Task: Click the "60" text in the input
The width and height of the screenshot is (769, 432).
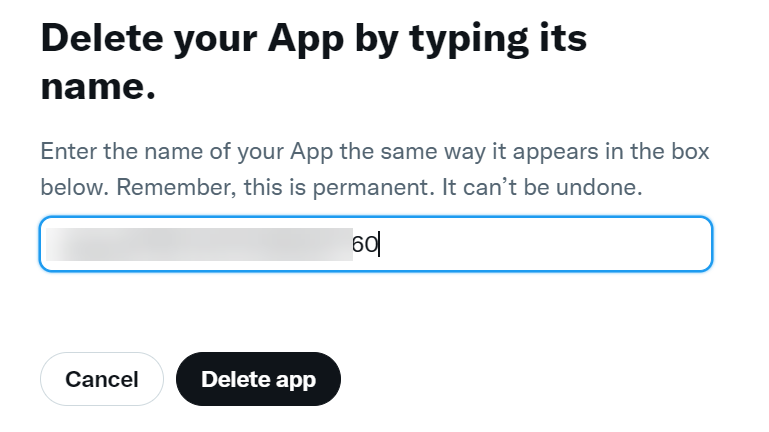Action: [364, 245]
